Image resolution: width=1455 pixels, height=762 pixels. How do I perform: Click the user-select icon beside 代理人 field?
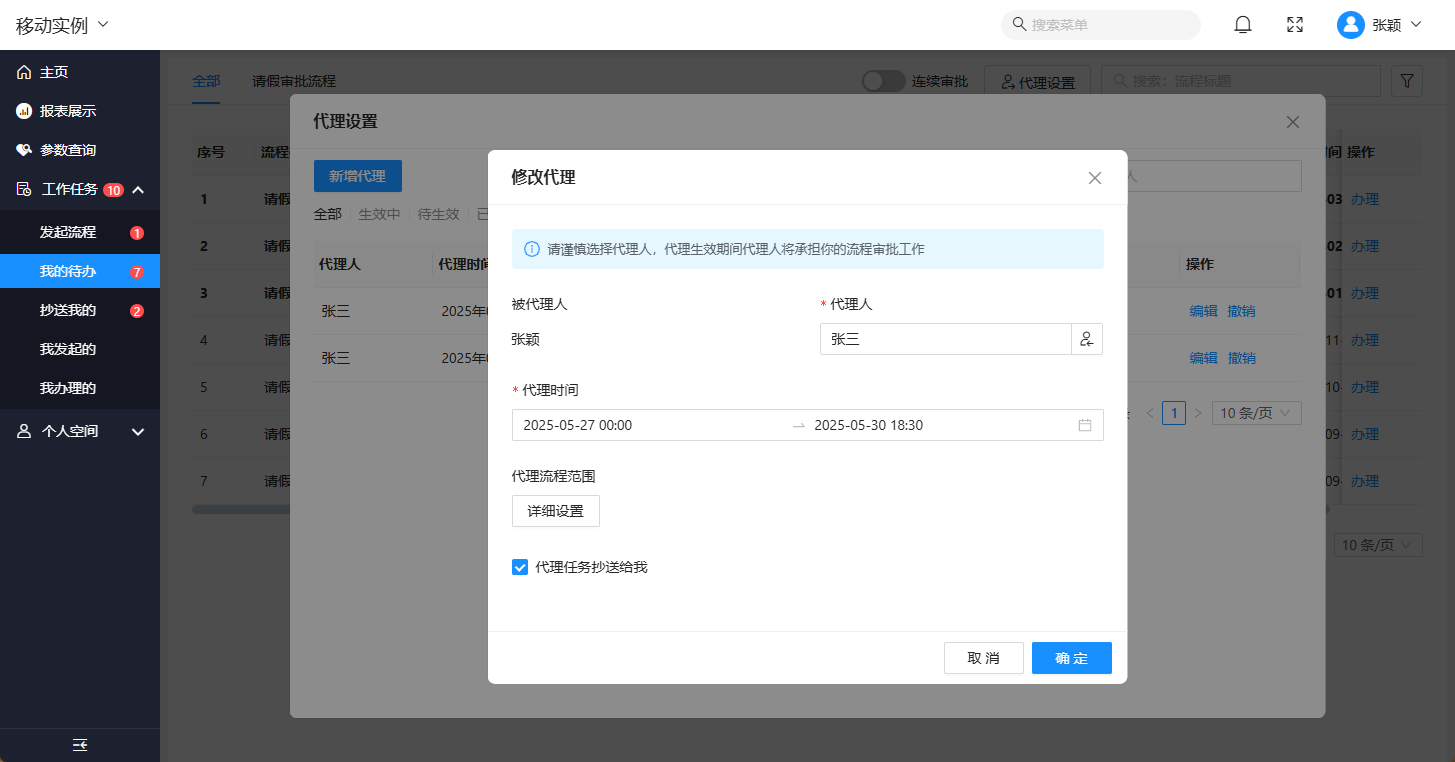(1087, 339)
